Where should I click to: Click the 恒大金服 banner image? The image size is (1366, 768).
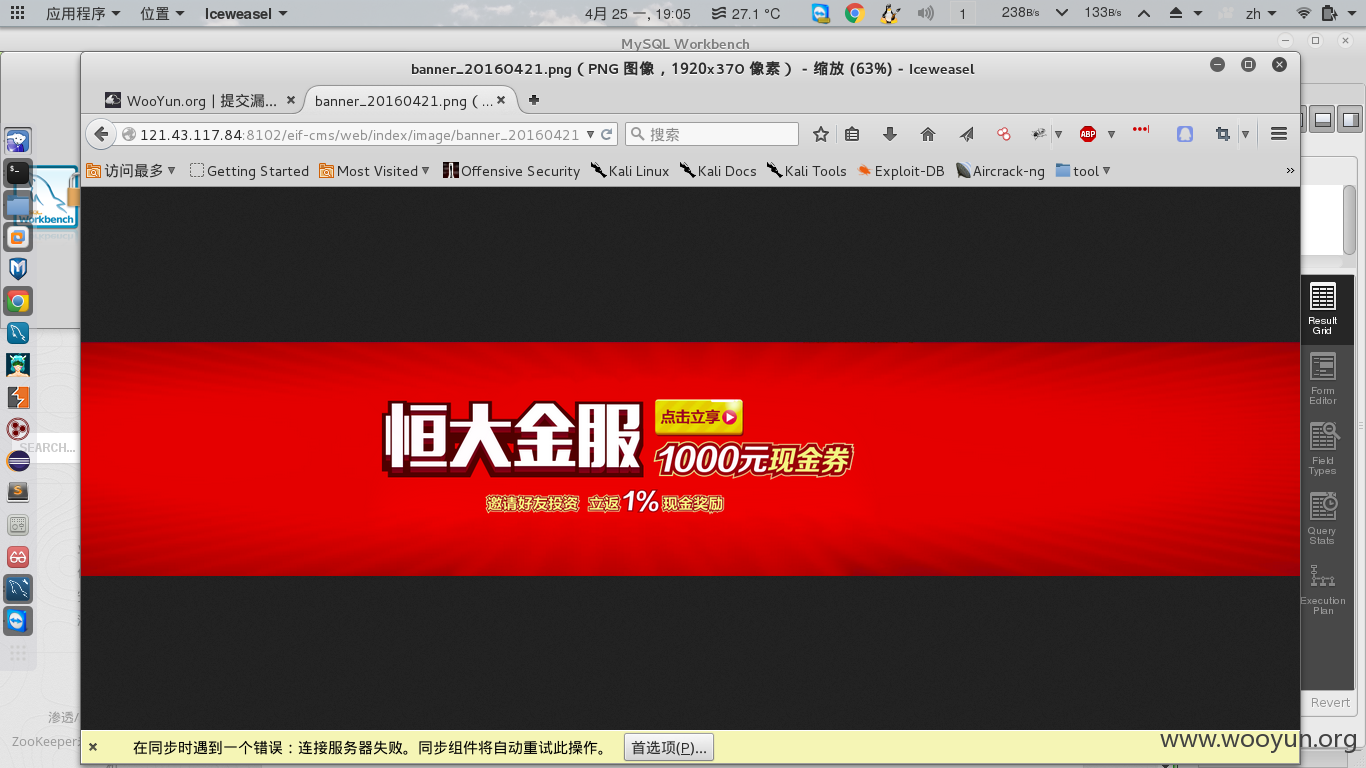[690, 458]
